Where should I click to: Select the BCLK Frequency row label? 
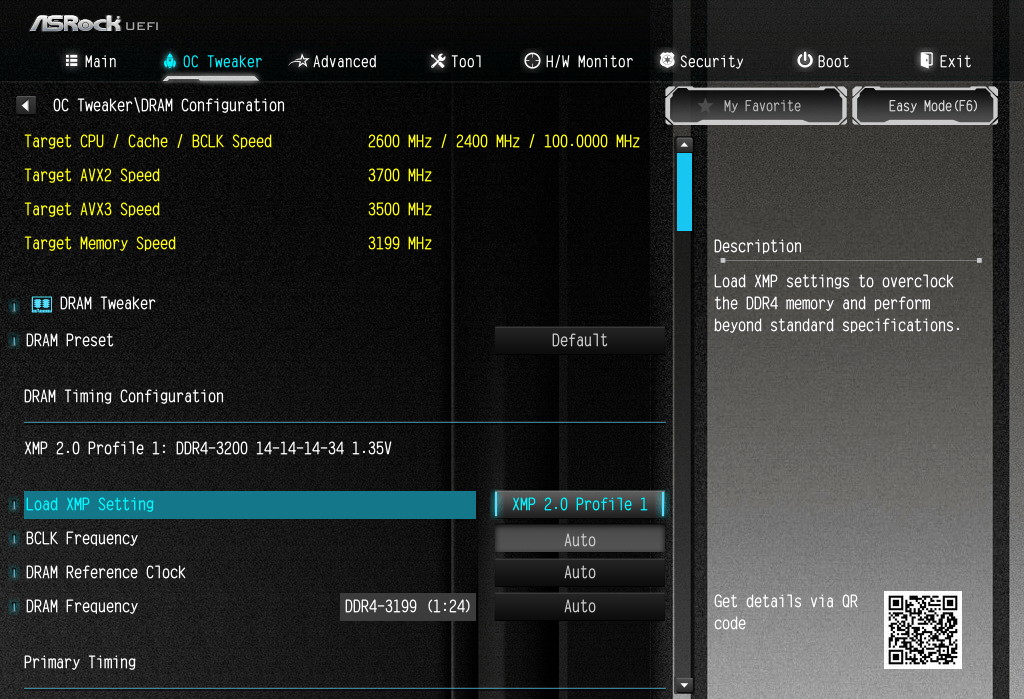[82, 539]
